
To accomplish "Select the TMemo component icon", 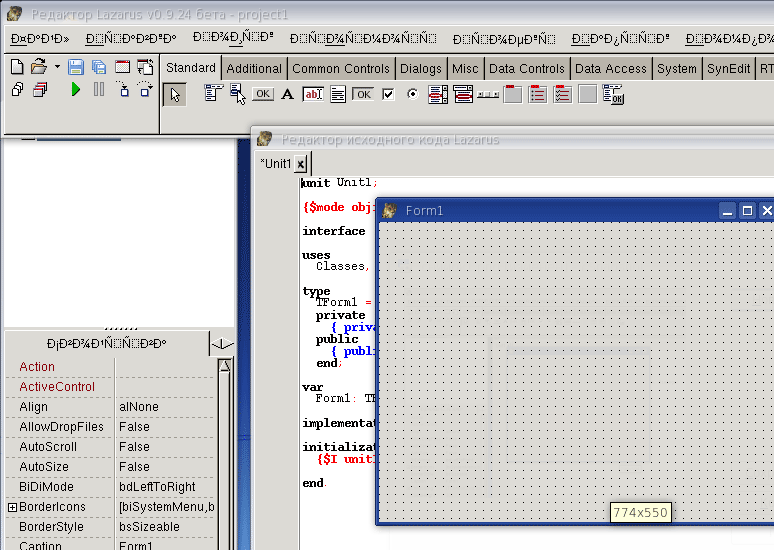I will click(338, 94).
